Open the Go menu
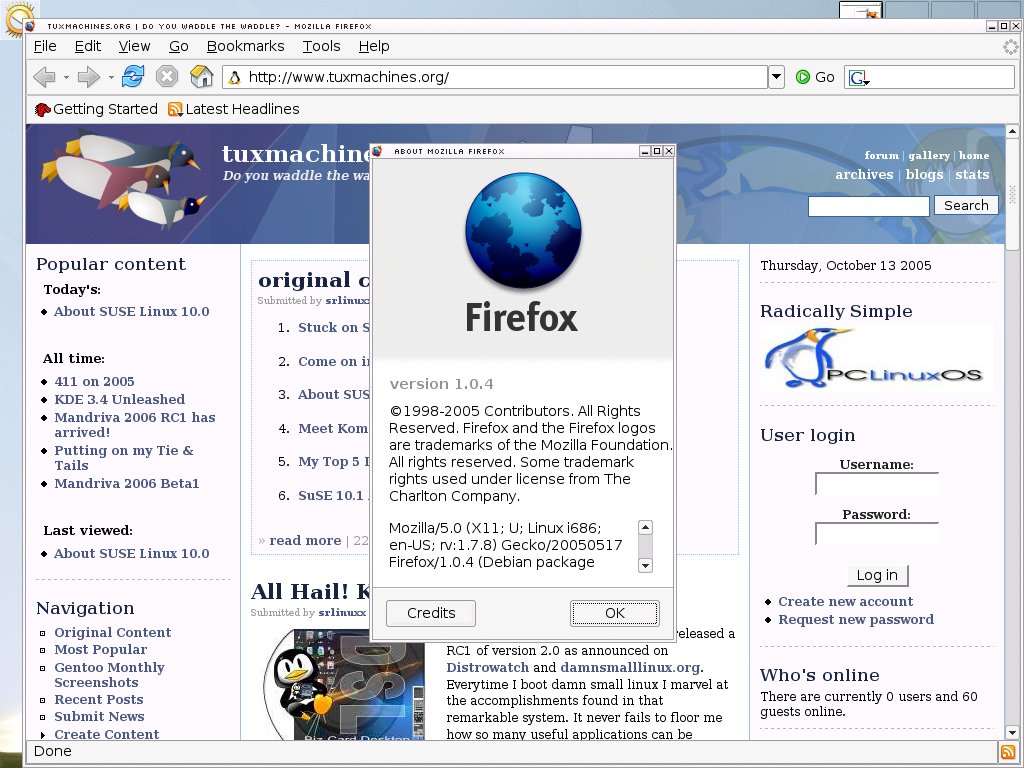 (178, 46)
